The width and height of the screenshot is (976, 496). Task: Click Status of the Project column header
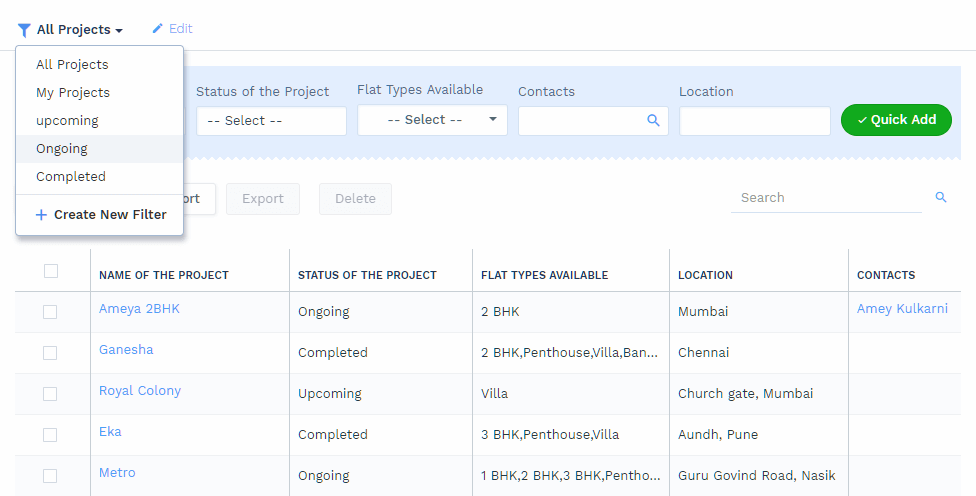pos(367,275)
